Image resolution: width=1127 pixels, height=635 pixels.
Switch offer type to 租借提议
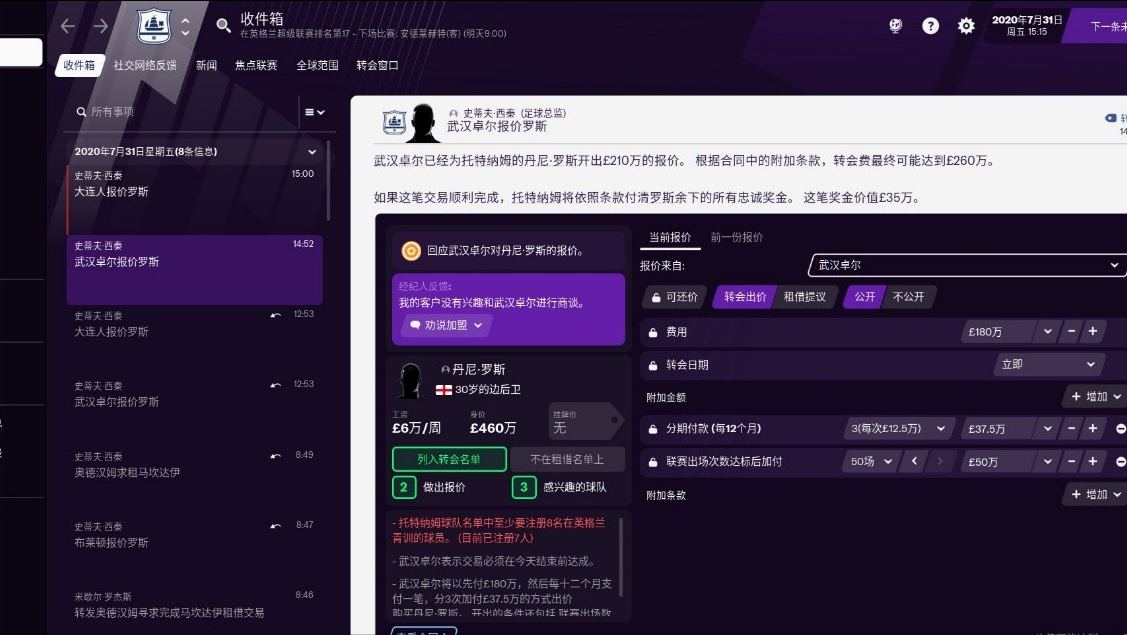[x=804, y=297]
